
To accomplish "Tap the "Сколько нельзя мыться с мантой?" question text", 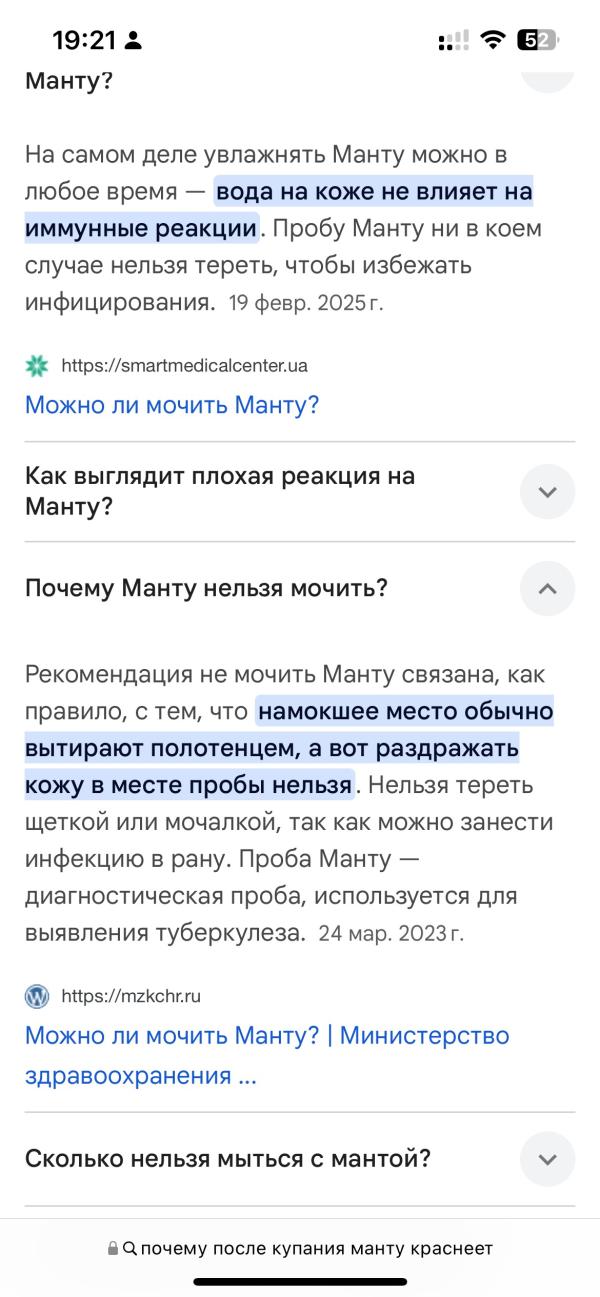I will pos(228,1160).
